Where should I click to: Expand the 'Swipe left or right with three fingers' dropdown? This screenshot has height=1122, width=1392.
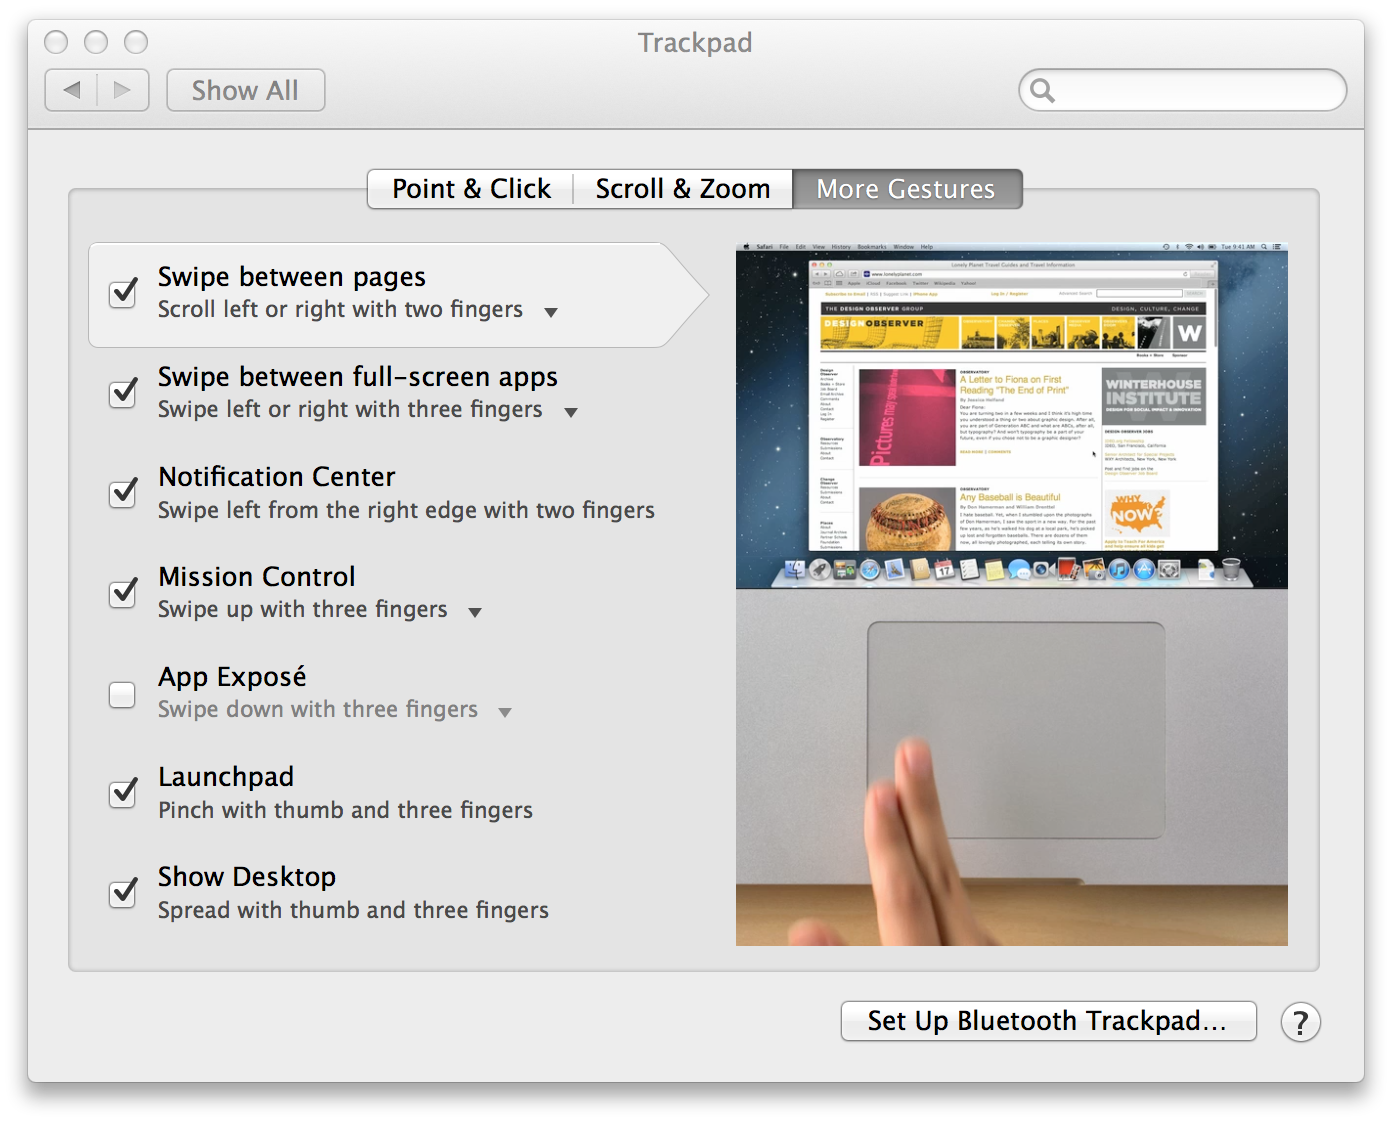click(x=571, y=412)
